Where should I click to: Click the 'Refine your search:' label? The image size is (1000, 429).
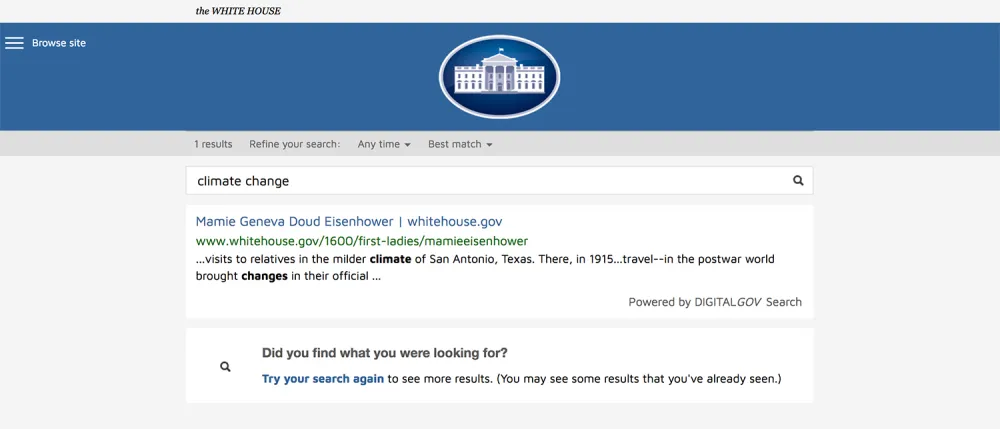(295, 144)
